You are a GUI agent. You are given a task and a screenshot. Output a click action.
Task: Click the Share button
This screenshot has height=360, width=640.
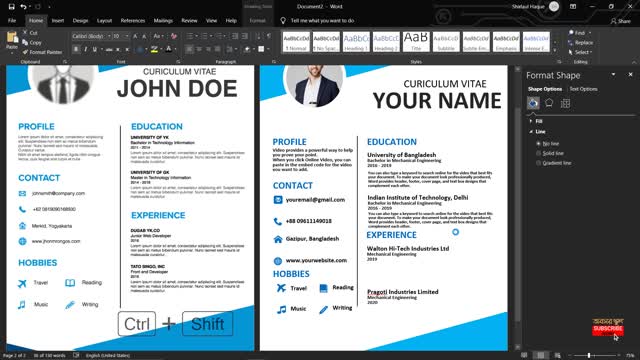tap(620, 21)
